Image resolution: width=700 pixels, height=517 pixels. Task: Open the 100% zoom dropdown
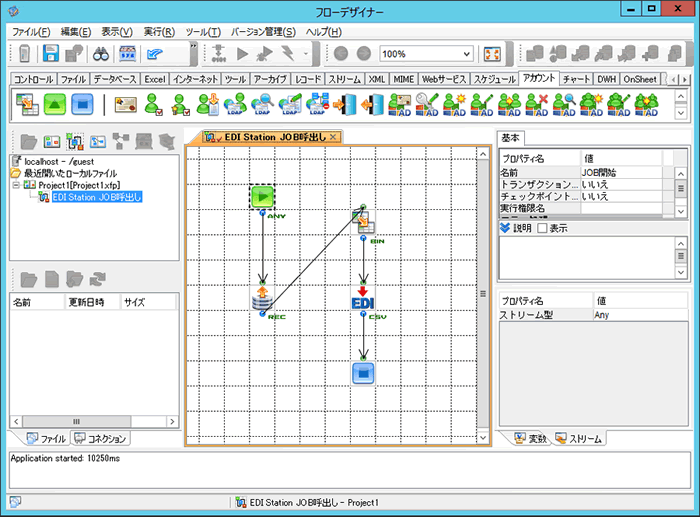467,54
